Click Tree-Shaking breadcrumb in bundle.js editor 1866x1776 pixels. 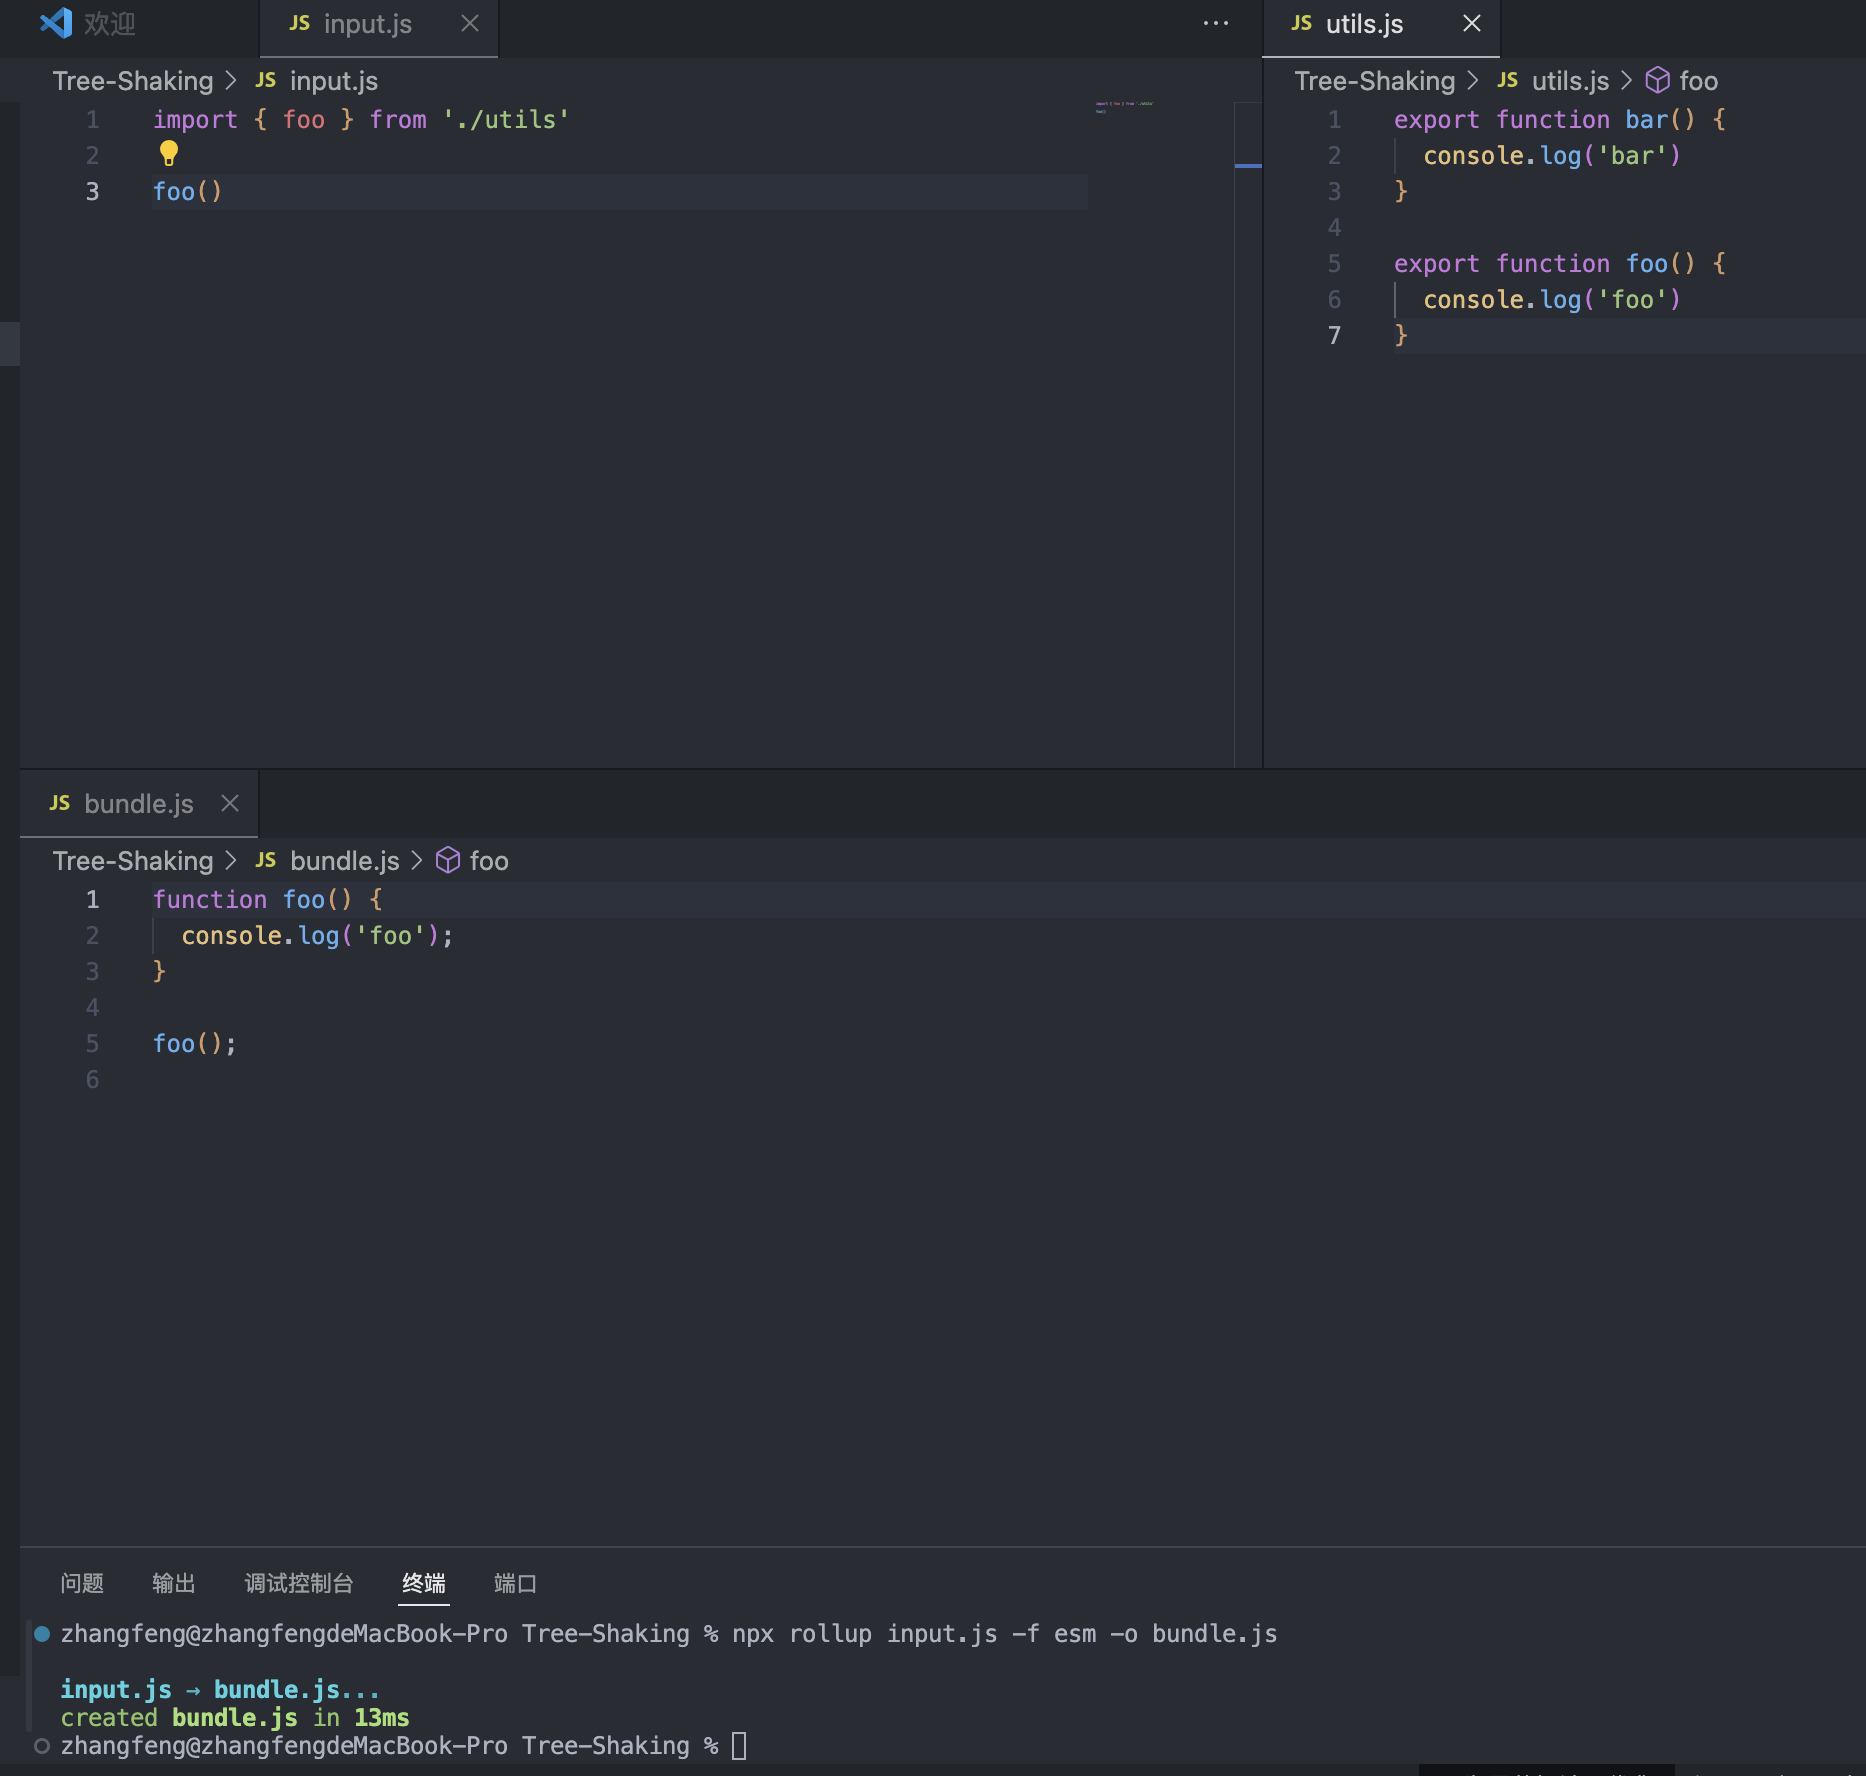[x=133, y=861]
